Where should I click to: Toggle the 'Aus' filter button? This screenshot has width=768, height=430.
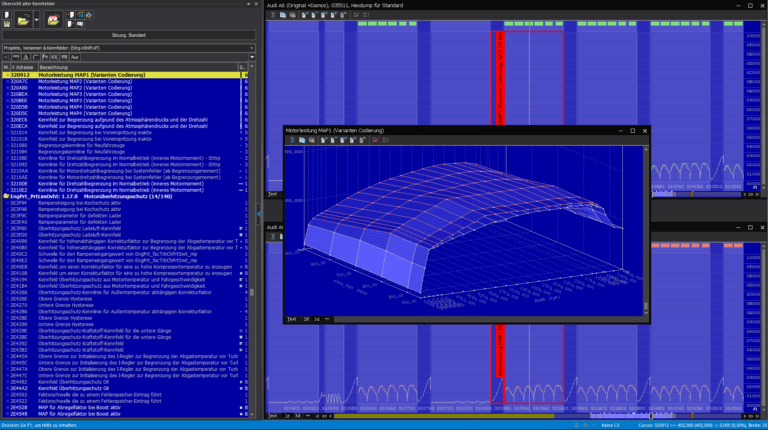click(x=74, y=56)
